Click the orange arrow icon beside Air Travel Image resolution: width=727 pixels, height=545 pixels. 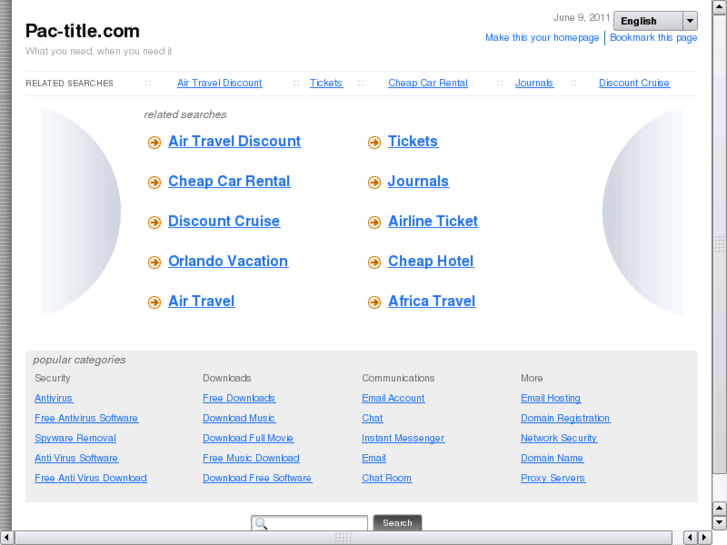(x=154, y=302)
